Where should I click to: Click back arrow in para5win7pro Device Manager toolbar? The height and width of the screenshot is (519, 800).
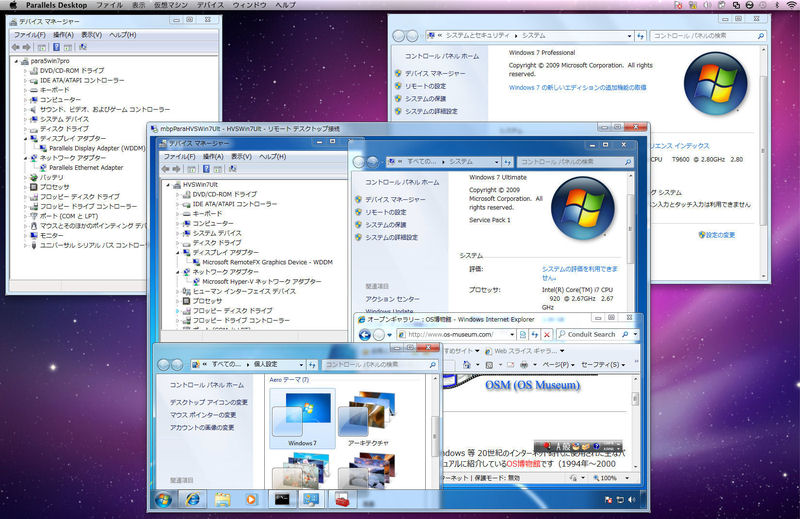(x=16, y=47)
